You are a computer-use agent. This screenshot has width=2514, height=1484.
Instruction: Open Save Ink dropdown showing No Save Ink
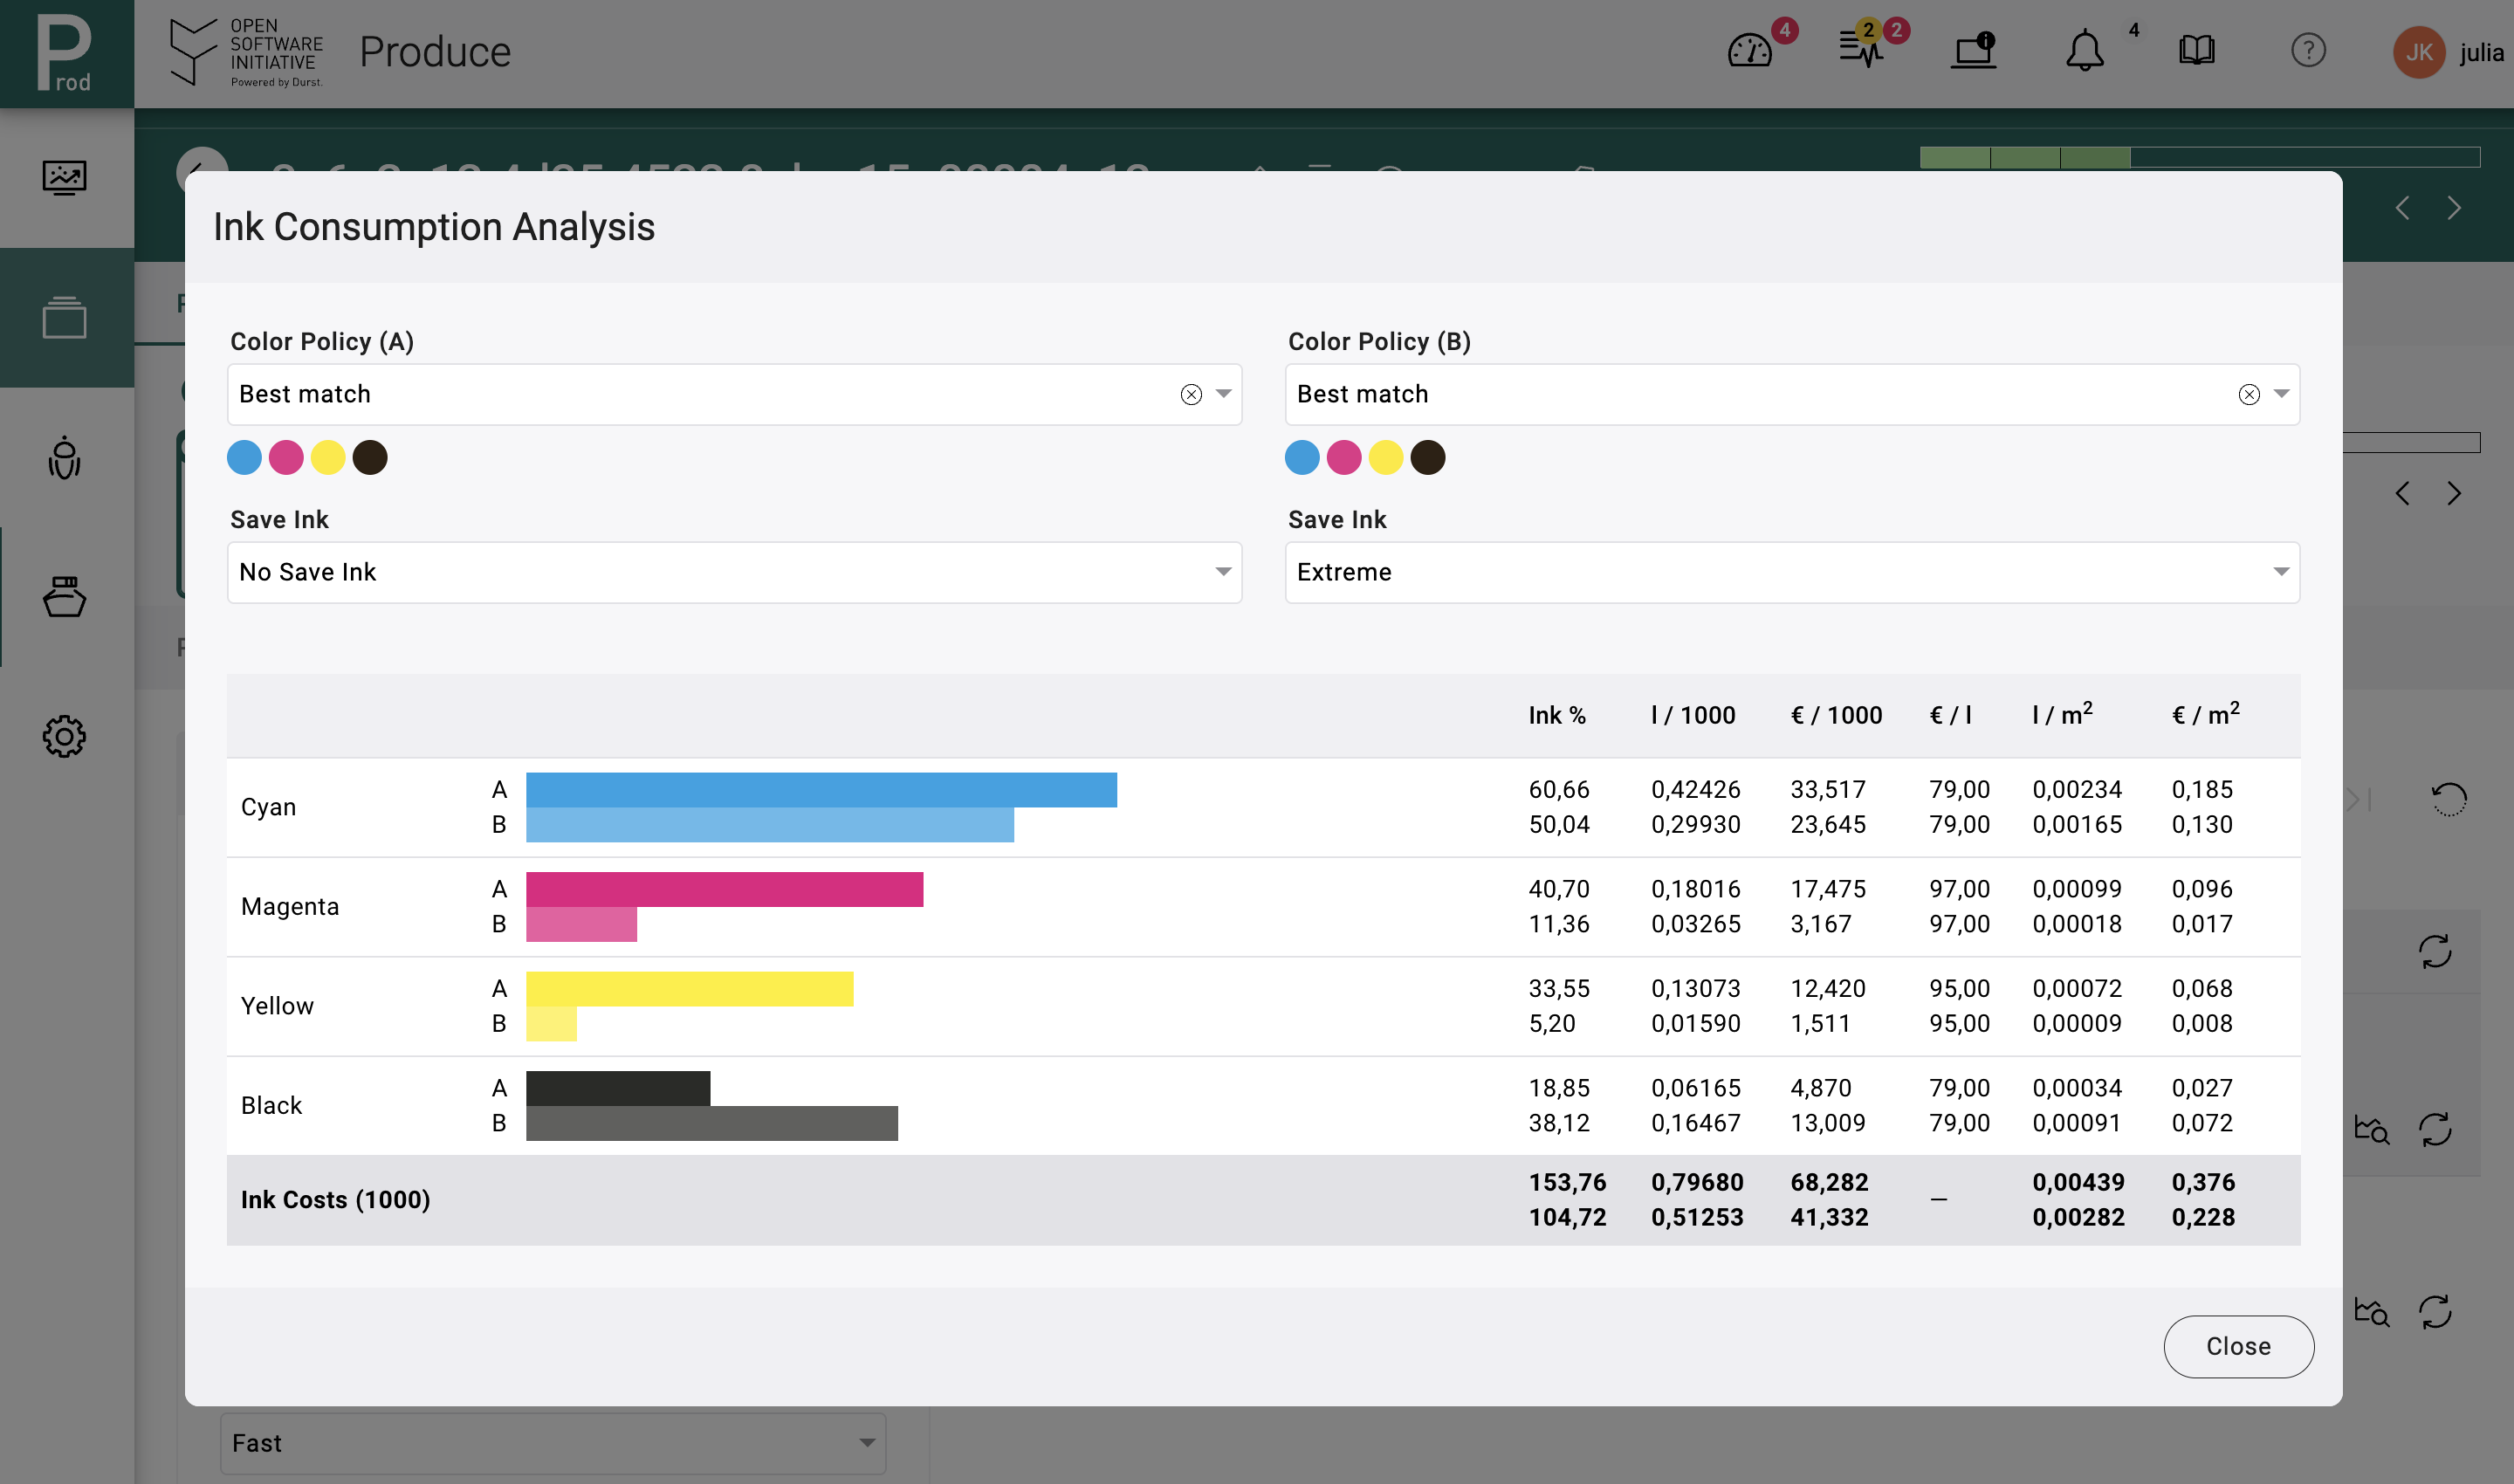pos(734,572)
